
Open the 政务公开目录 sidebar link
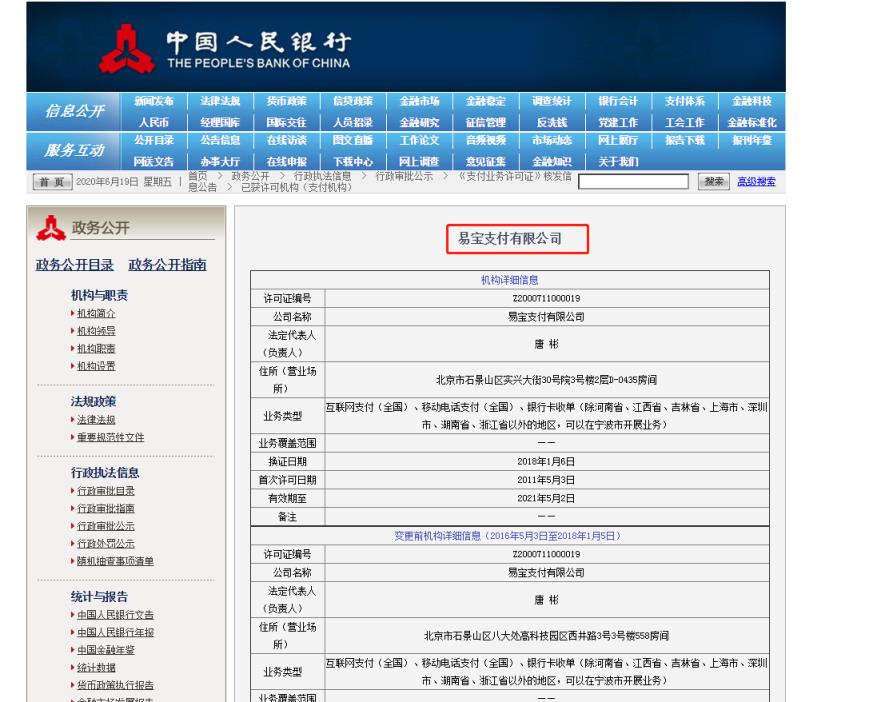pos(75,265)
